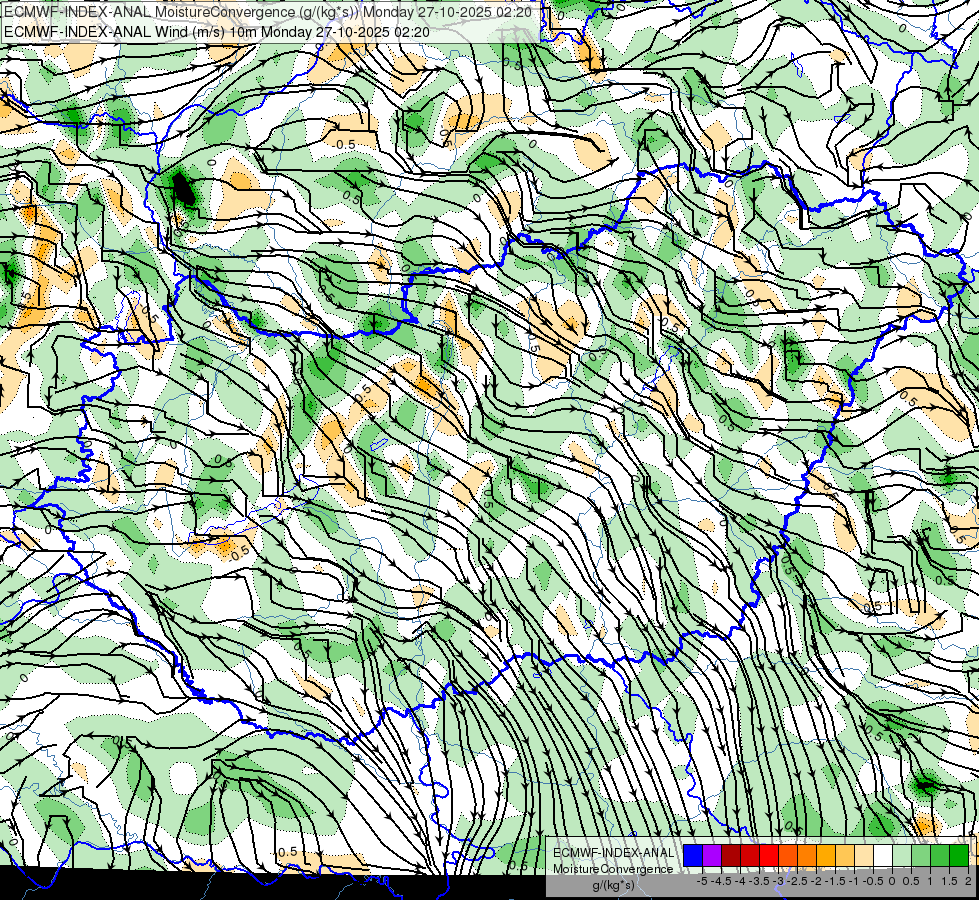Click the legend scale value -1

(854, 881)
